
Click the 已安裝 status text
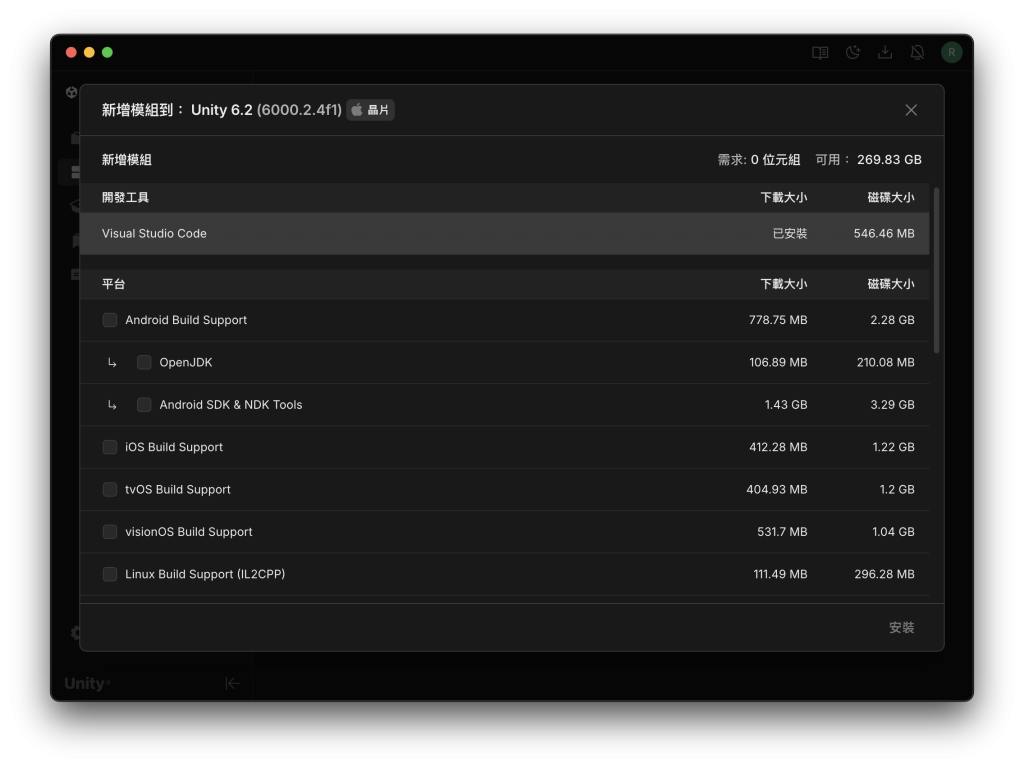pos(790,233)
